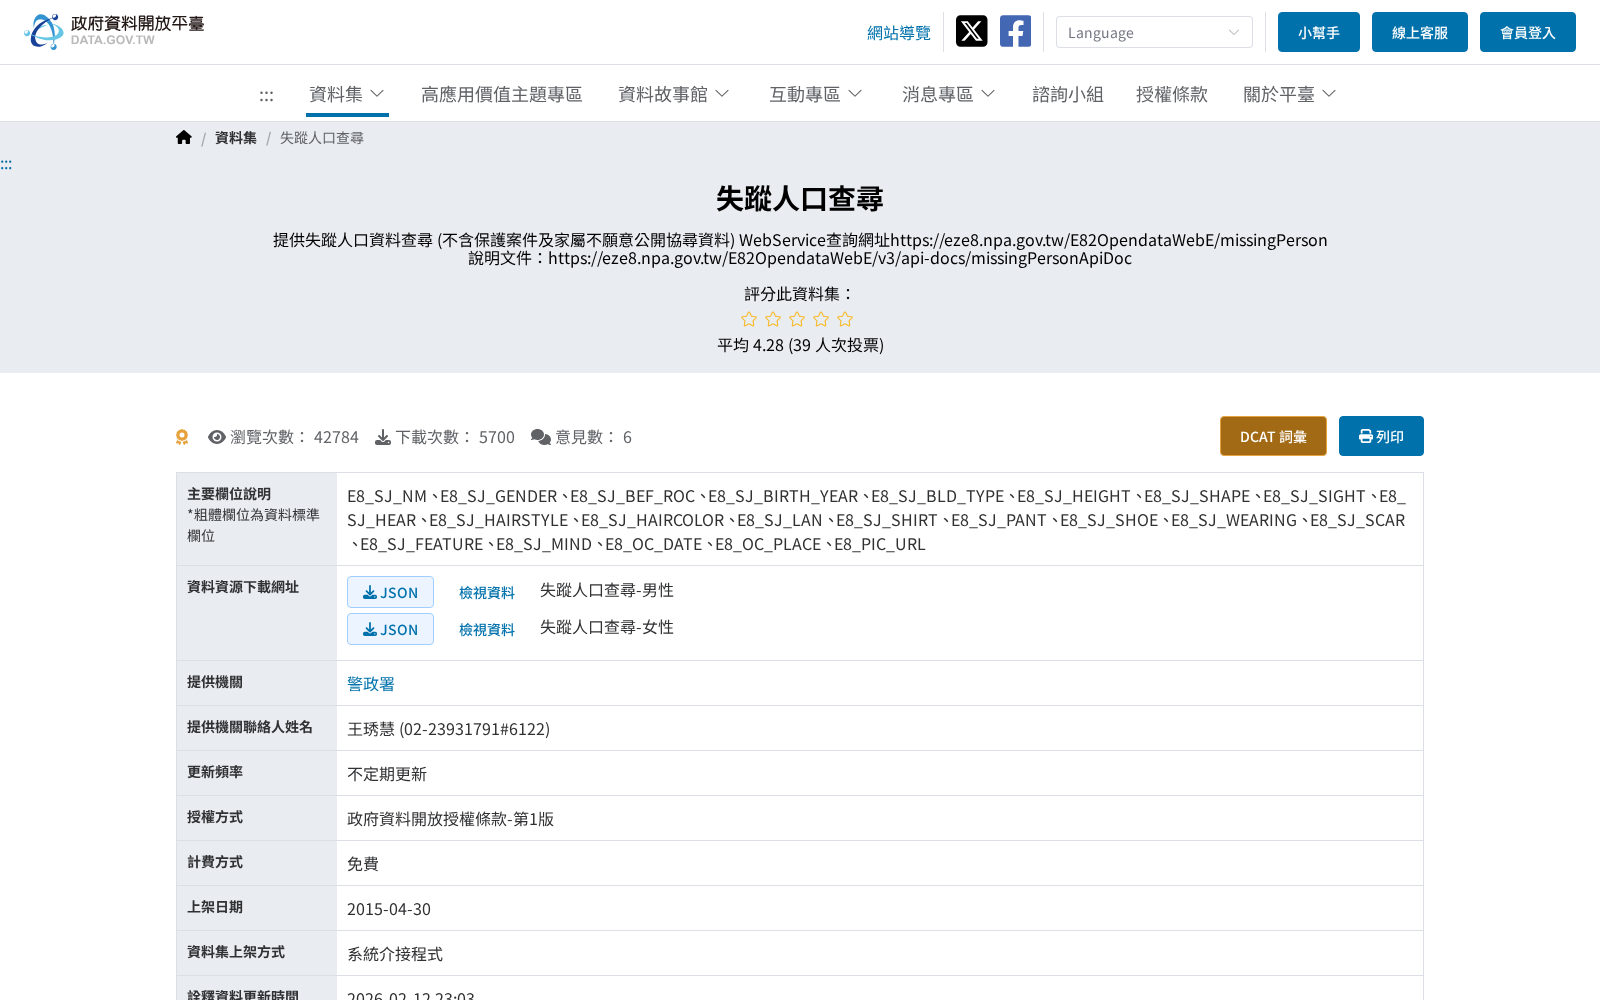Open 諮詢小組 menu item
This screenshot has width=1600, height=1000.
click(x=1067, y=94)
